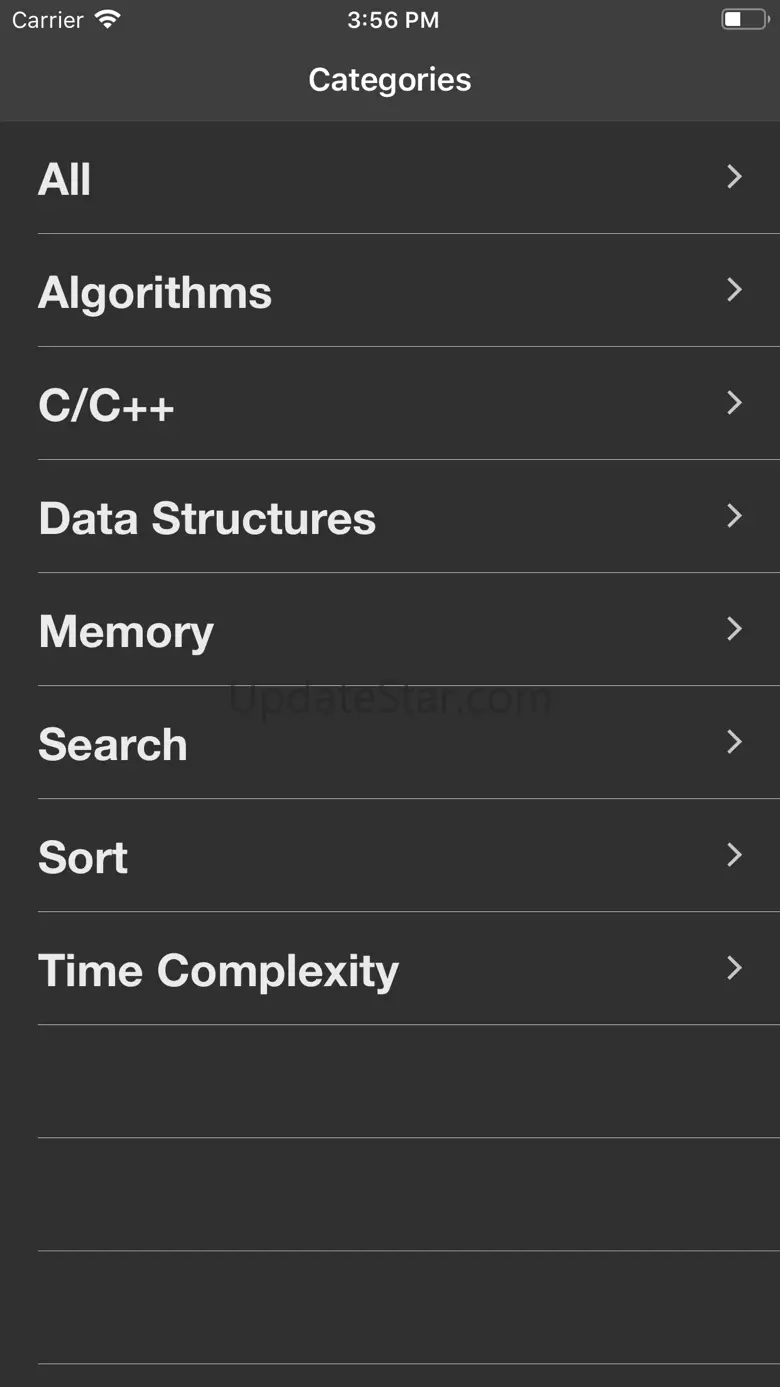Tap the battery icon in status bar

745,19
